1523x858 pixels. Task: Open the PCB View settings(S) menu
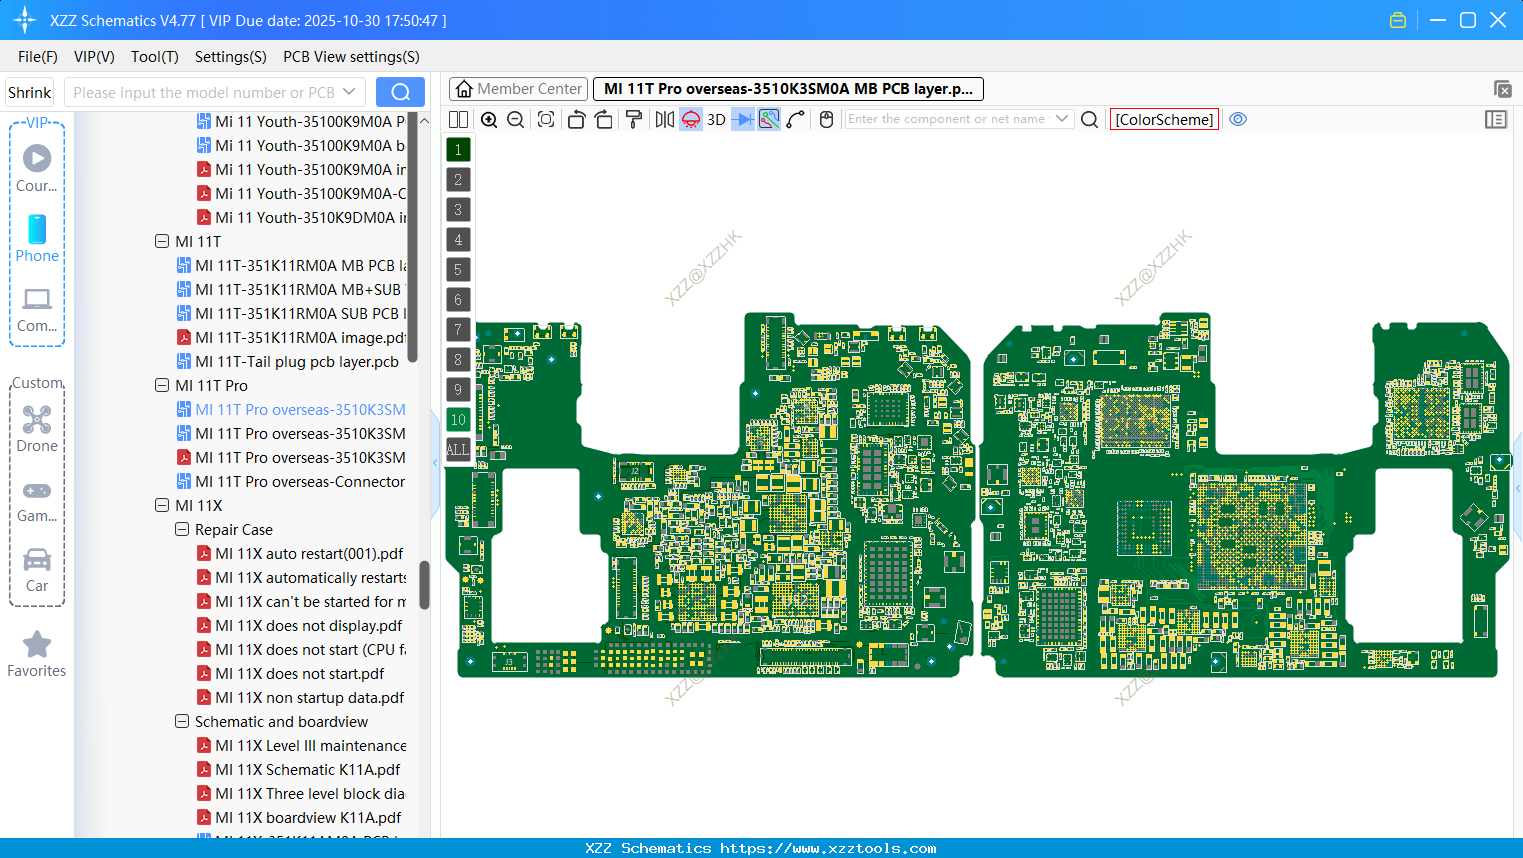point(351,57)
